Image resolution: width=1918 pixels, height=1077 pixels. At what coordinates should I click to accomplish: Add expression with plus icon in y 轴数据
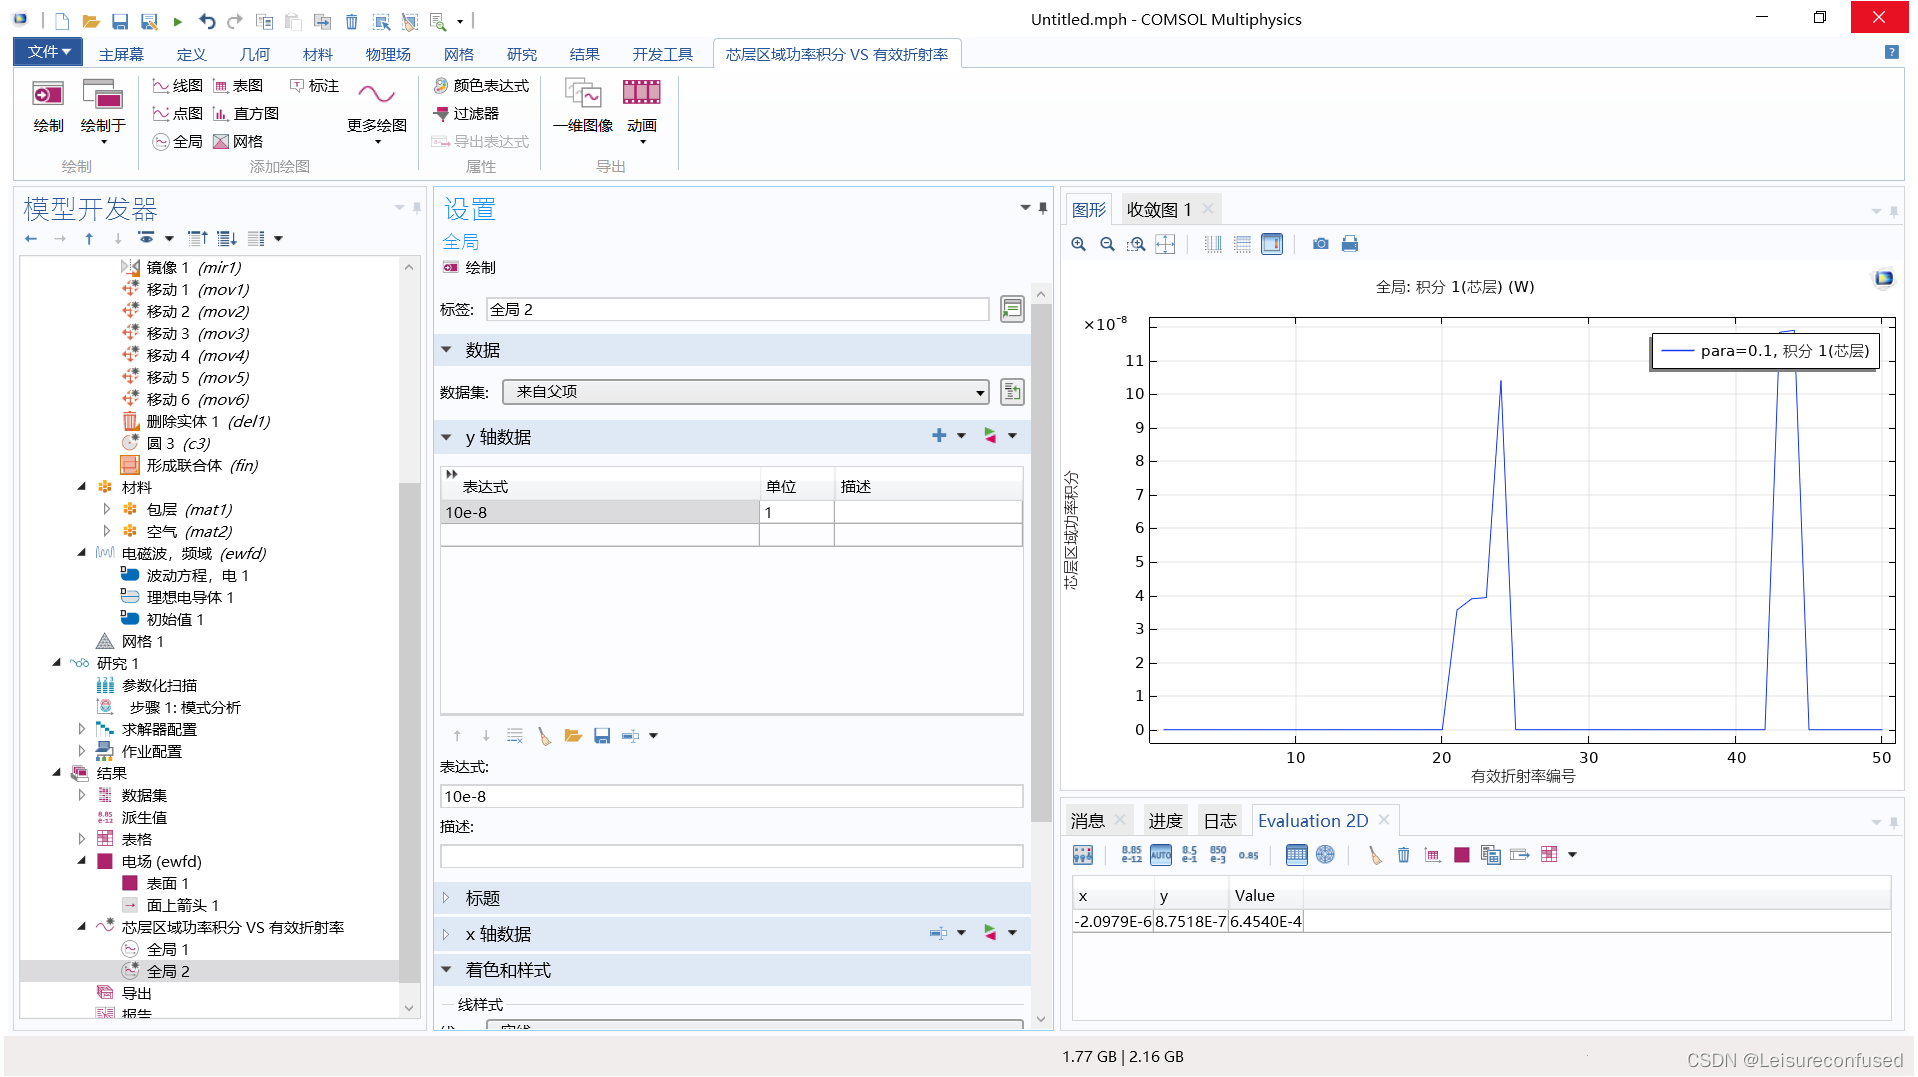pos(939,436)
